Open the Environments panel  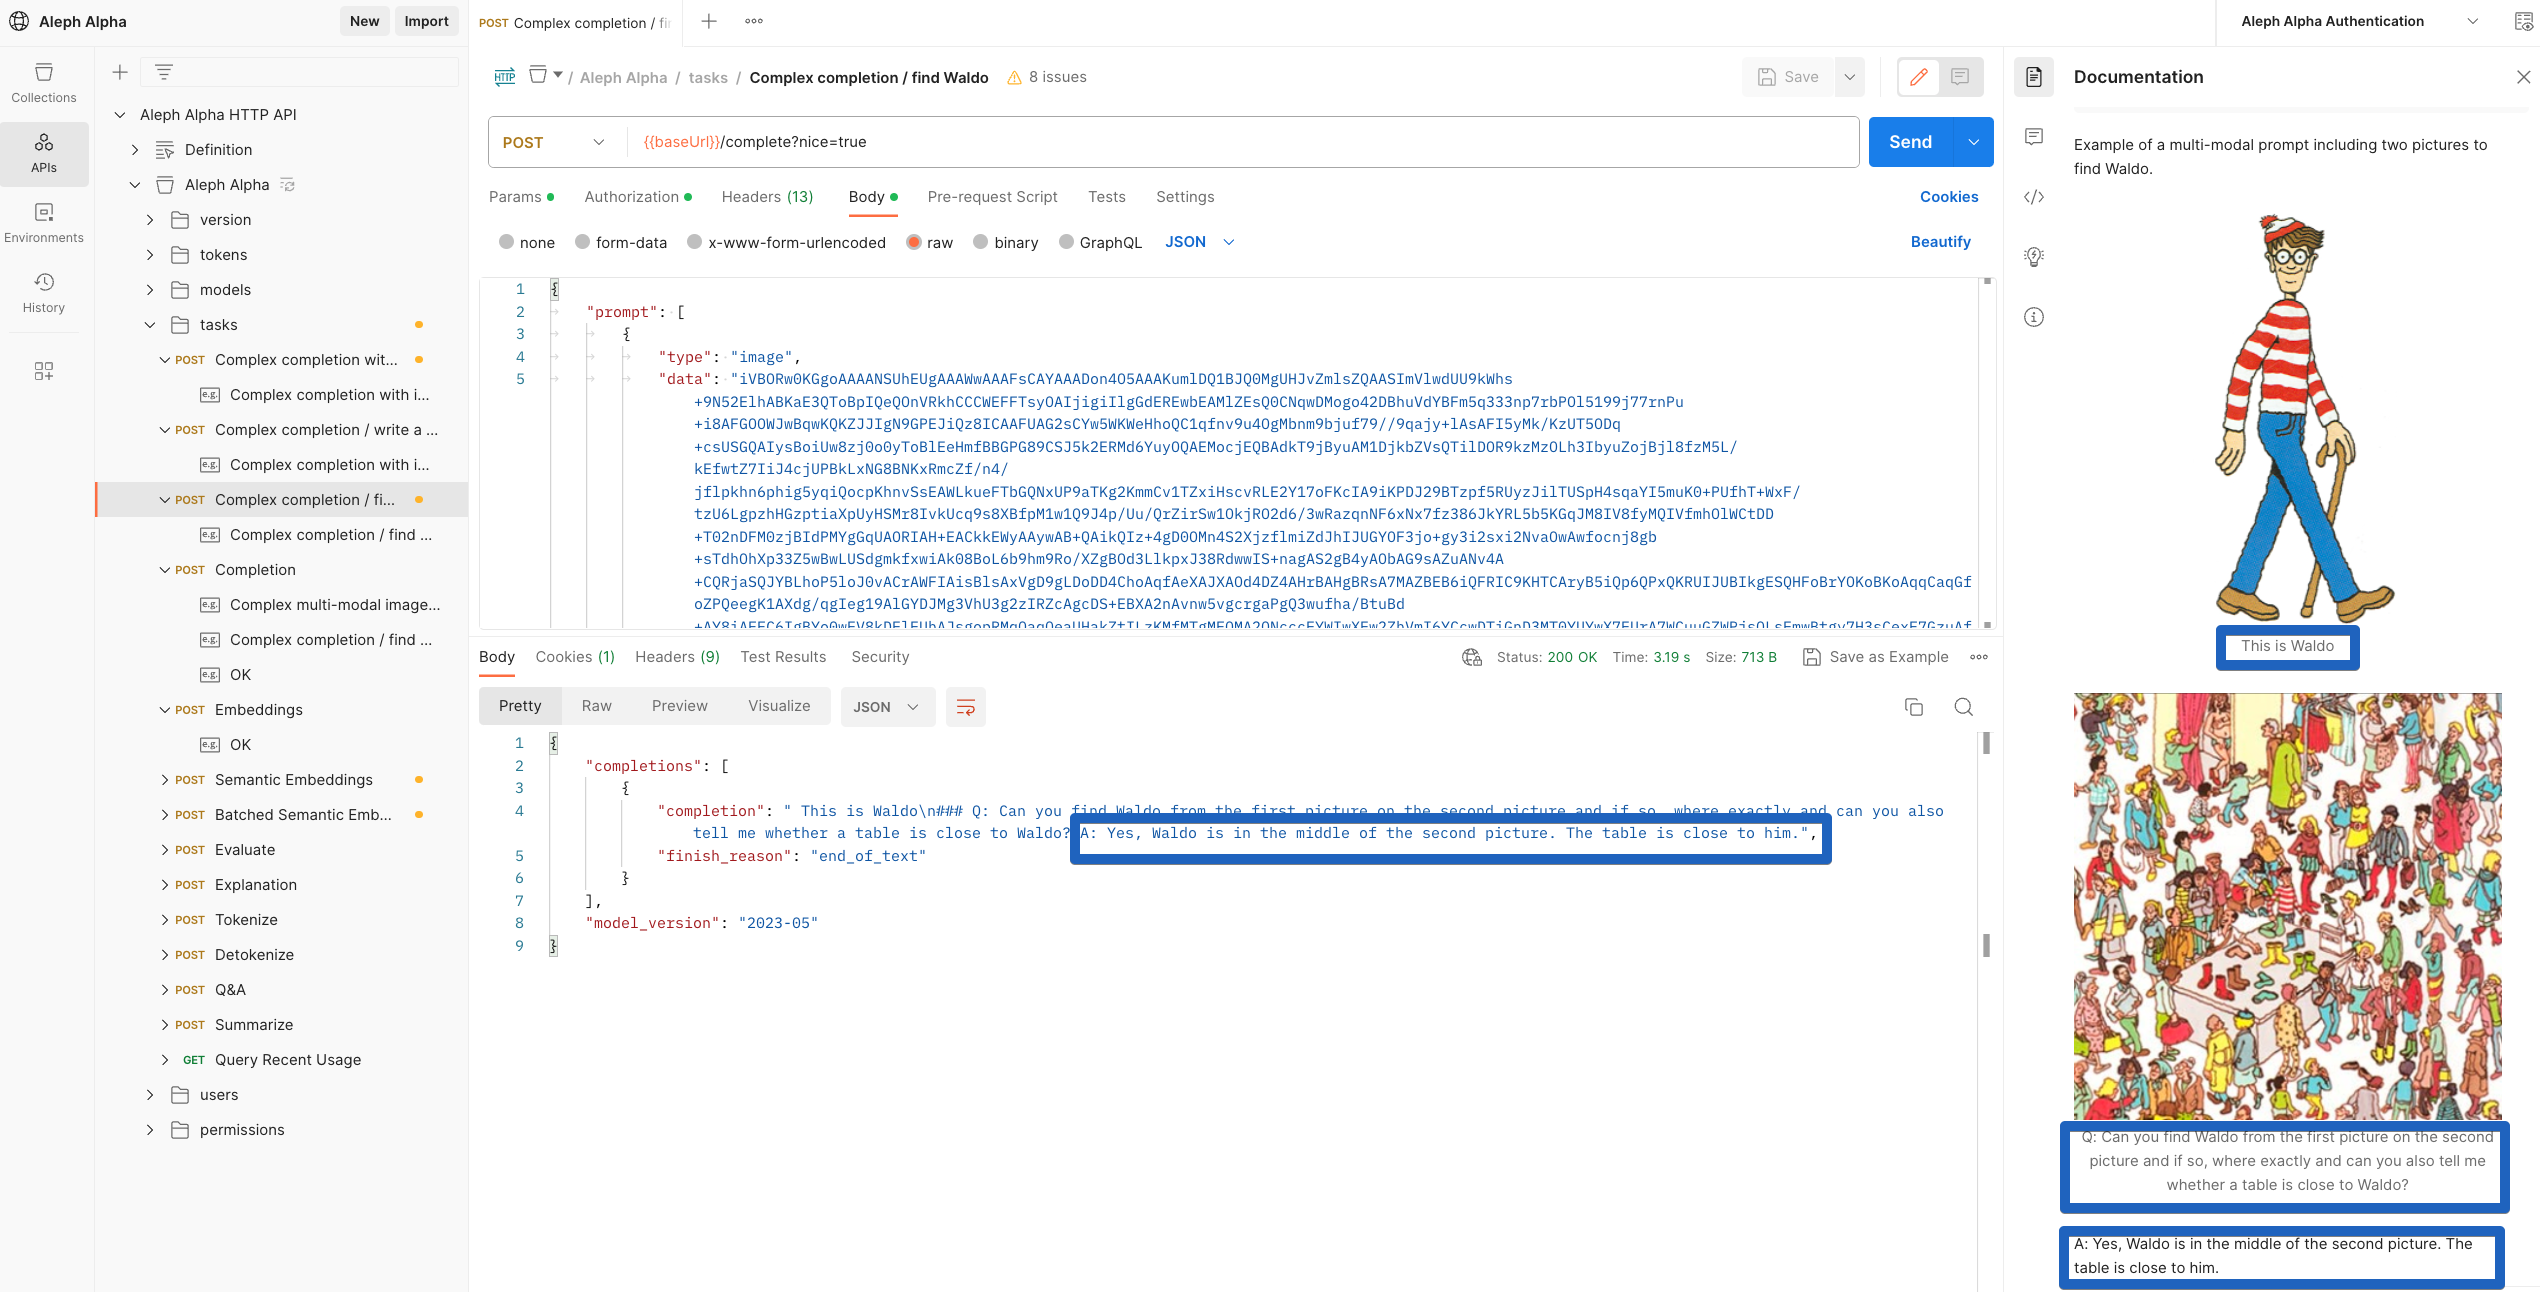[44, 222]
